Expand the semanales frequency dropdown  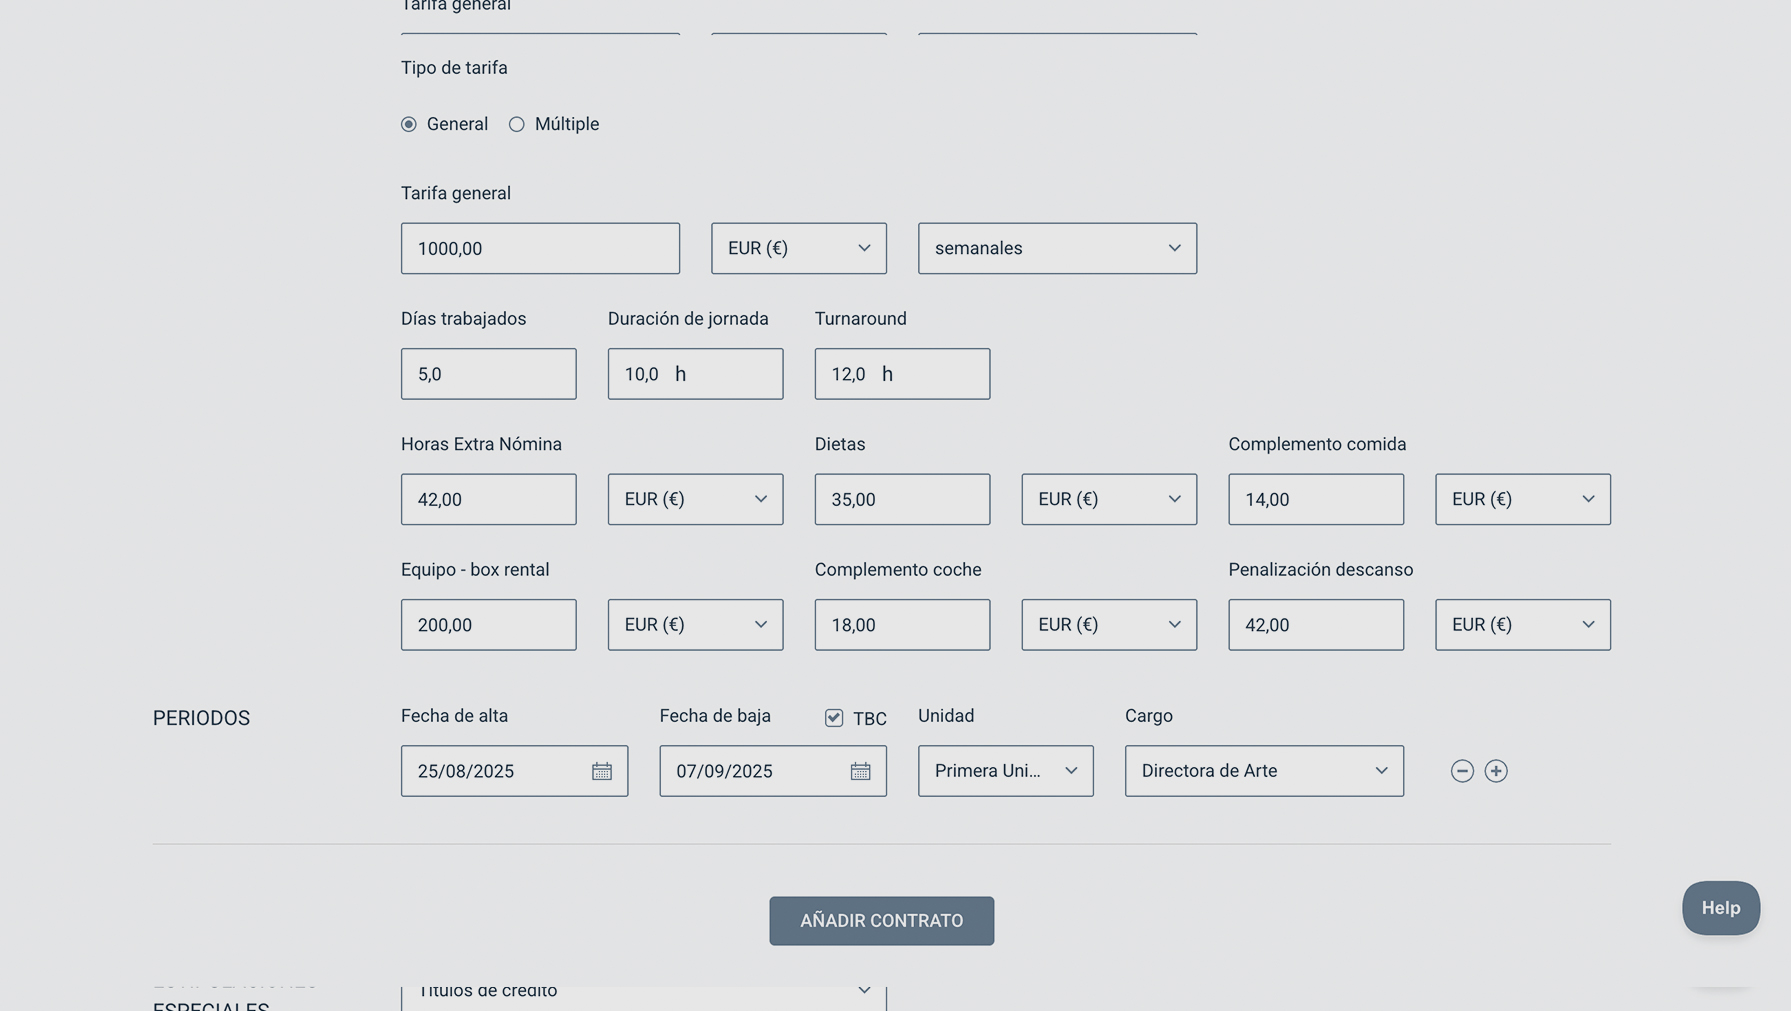pyautogui.click(x=1056, y=248)
